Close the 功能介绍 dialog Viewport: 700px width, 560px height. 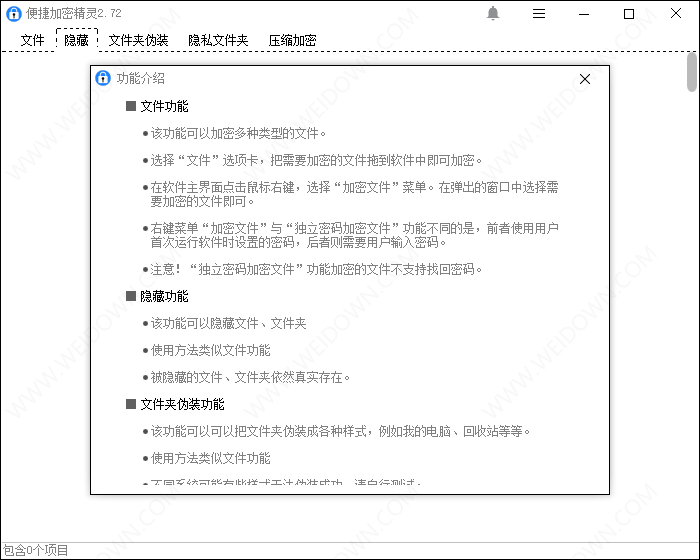click(x=585, y=79)
